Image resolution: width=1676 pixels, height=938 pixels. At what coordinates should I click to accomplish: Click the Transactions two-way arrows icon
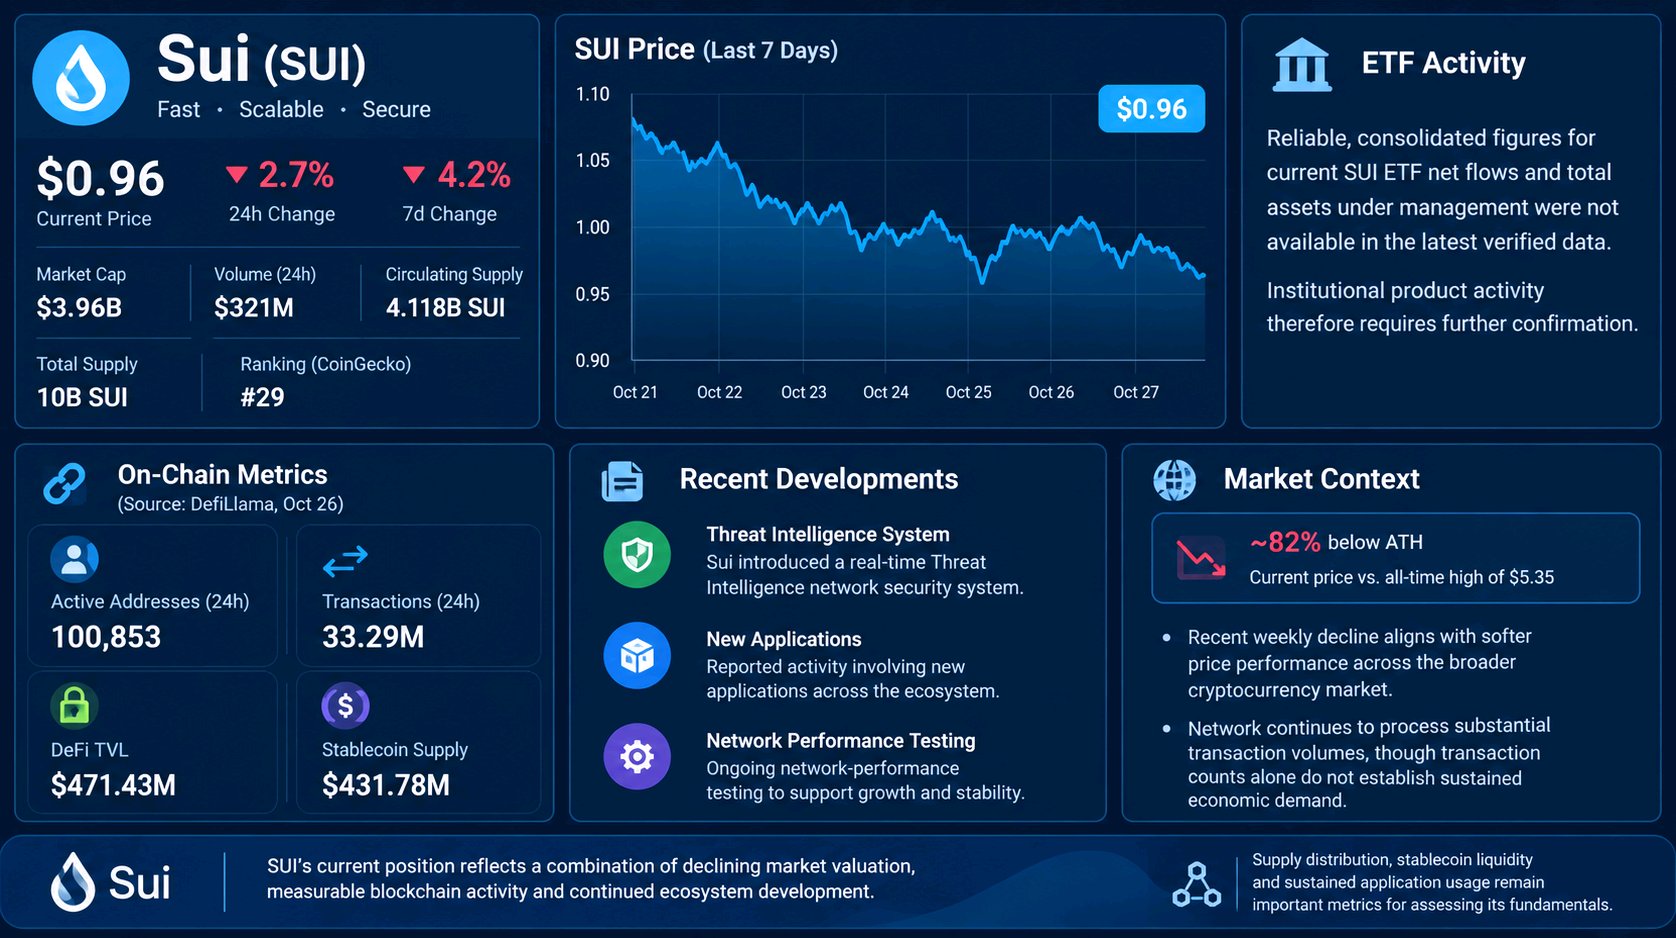(345, 561)
